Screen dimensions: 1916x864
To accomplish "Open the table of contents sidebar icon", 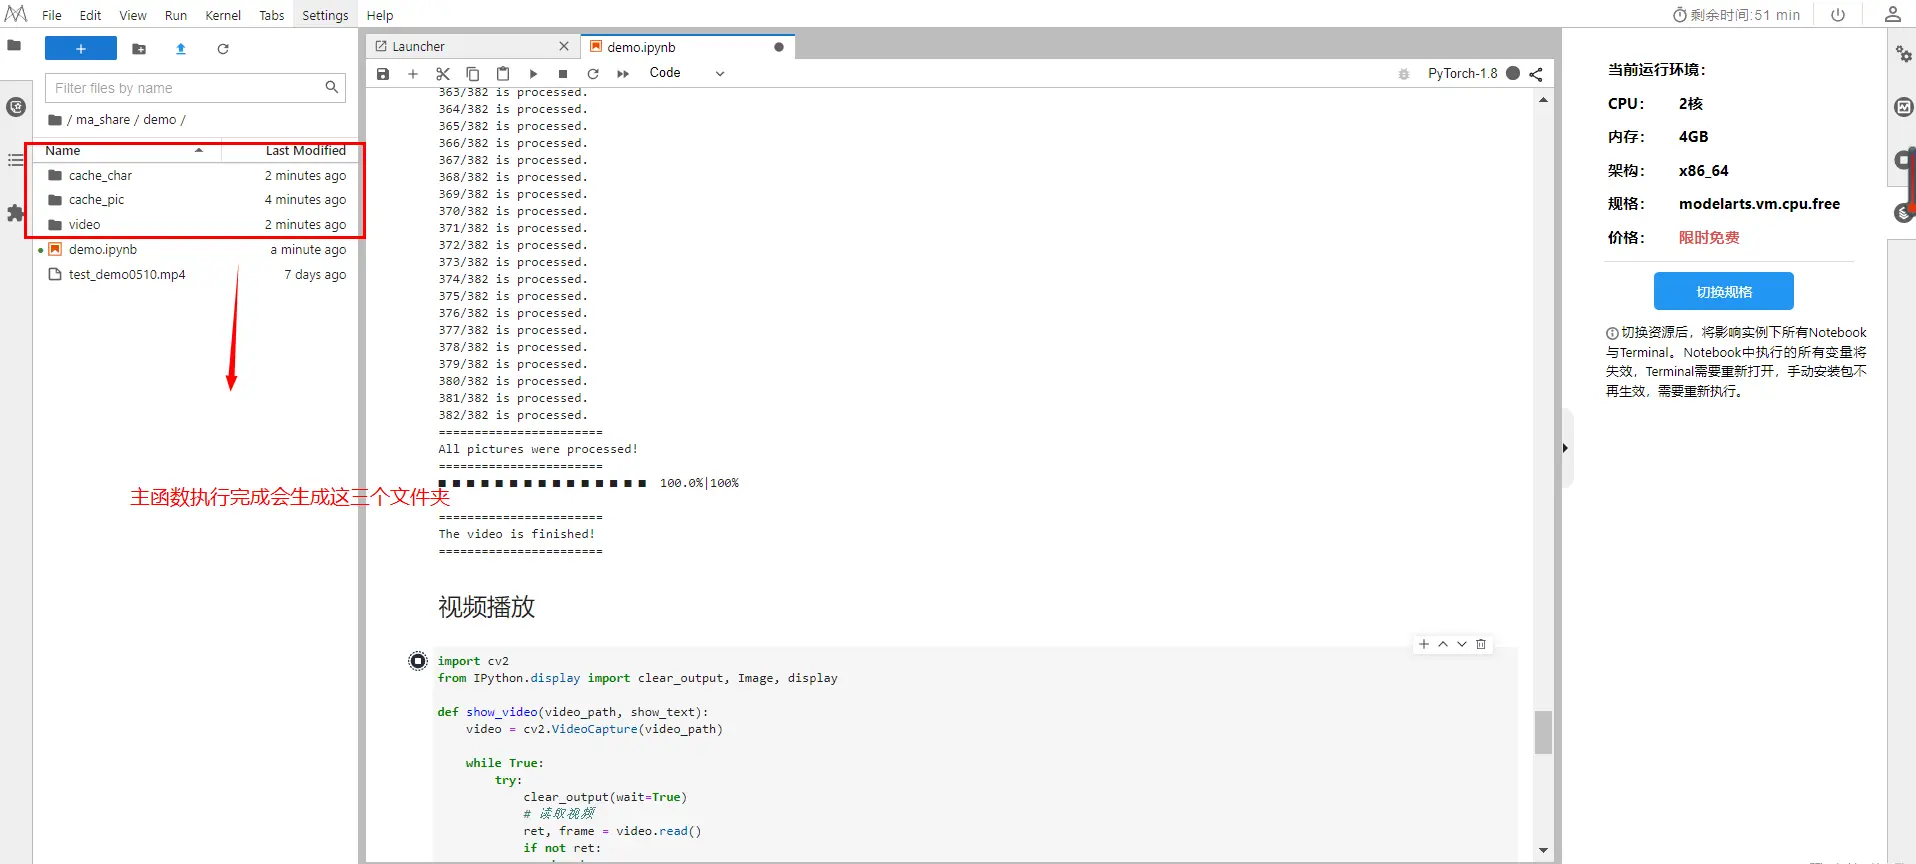I will click(16, 160).
